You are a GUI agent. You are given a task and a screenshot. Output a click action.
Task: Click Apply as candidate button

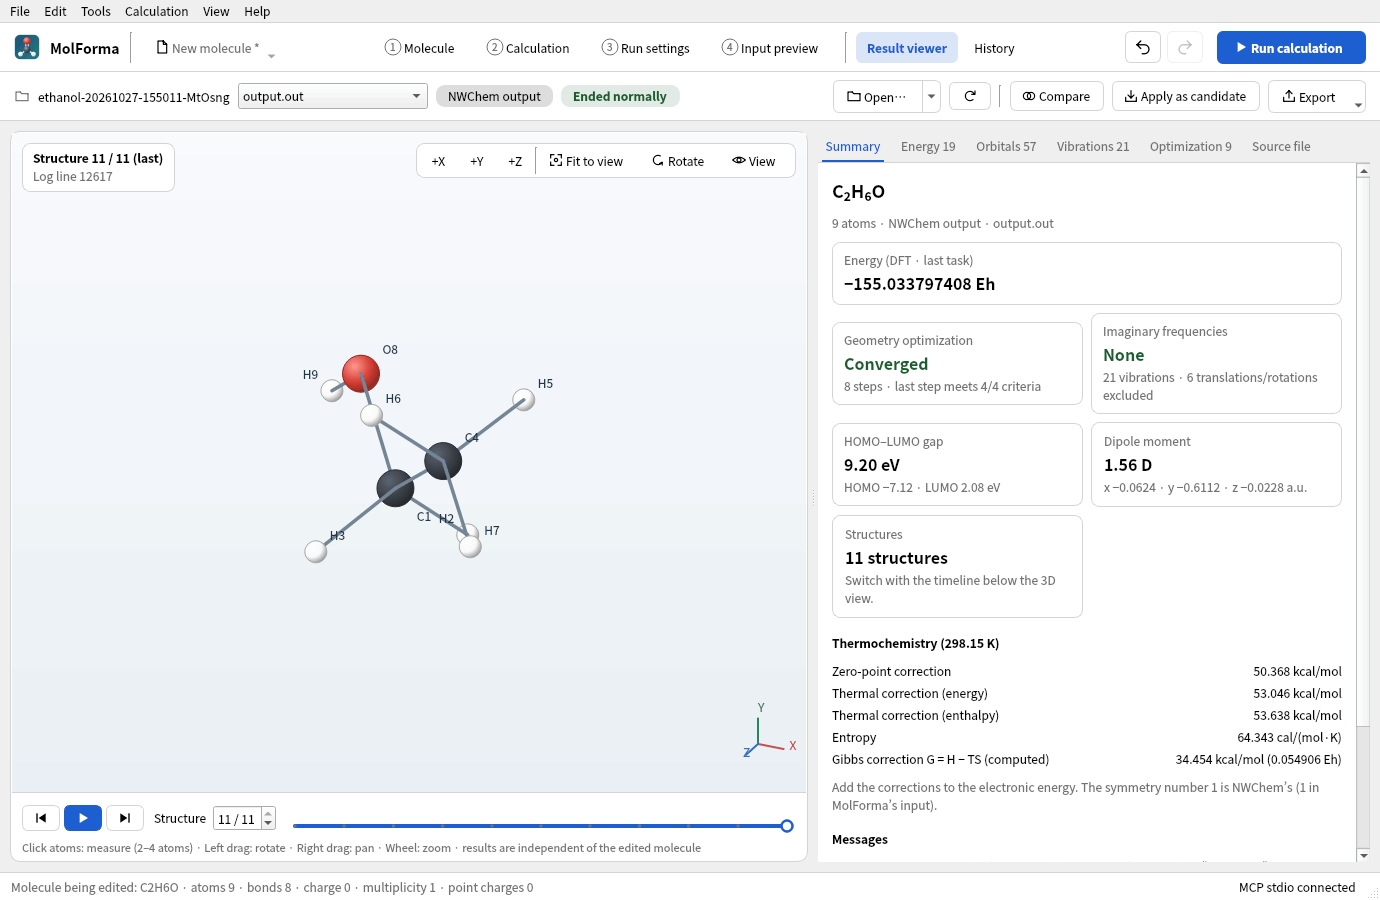pyautogui.click(x=1185, y=96)
